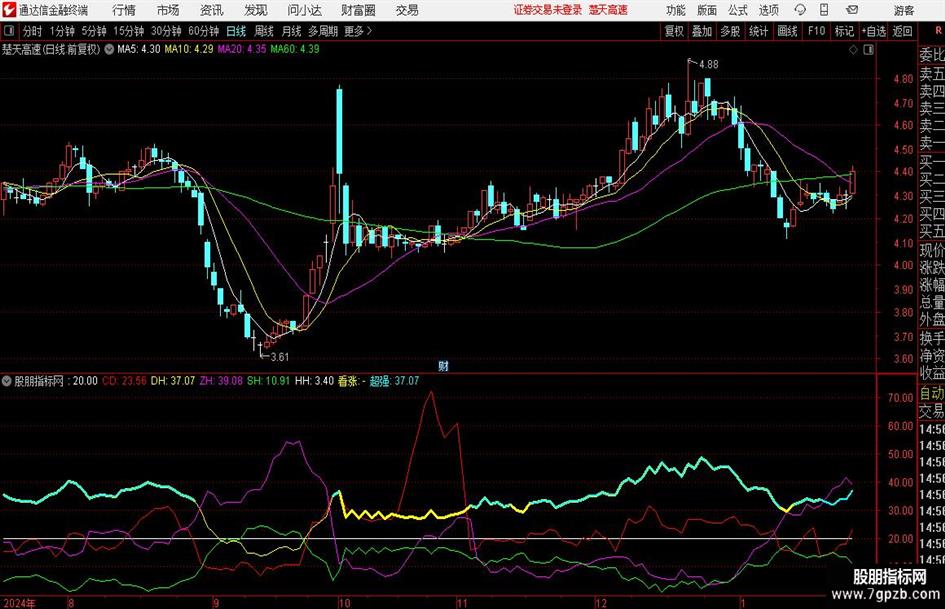Click the 2024年 date axis label
Viewport: 945px width, 609px height.
[x=19, y=603]
